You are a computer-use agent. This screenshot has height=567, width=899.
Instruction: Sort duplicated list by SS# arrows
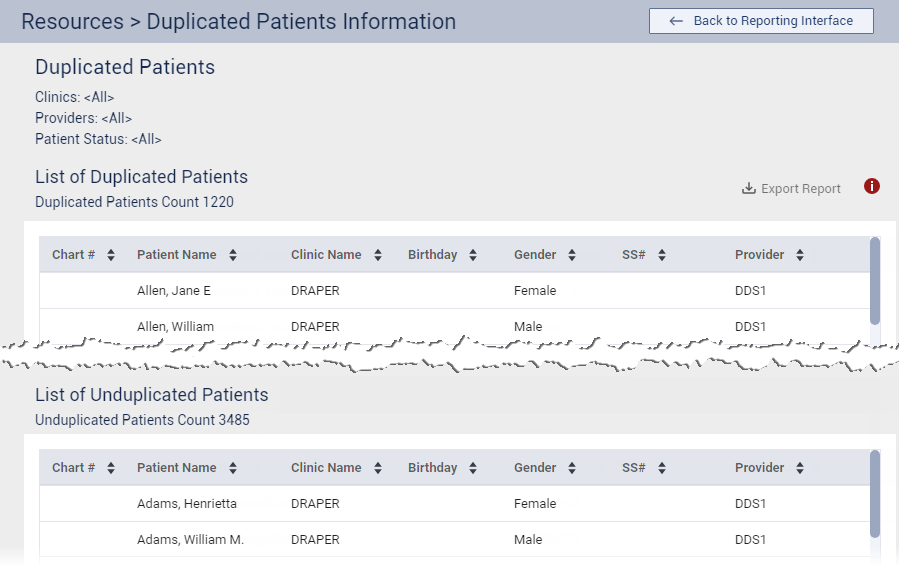[662, 255]
